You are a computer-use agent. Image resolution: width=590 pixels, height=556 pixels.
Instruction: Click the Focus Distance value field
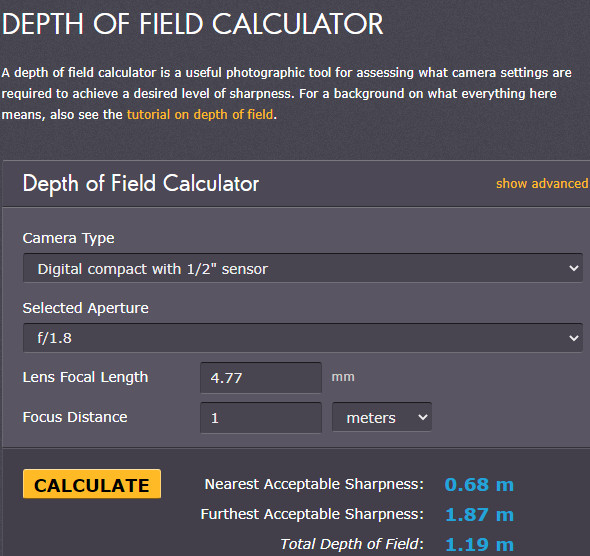(261, 418)
